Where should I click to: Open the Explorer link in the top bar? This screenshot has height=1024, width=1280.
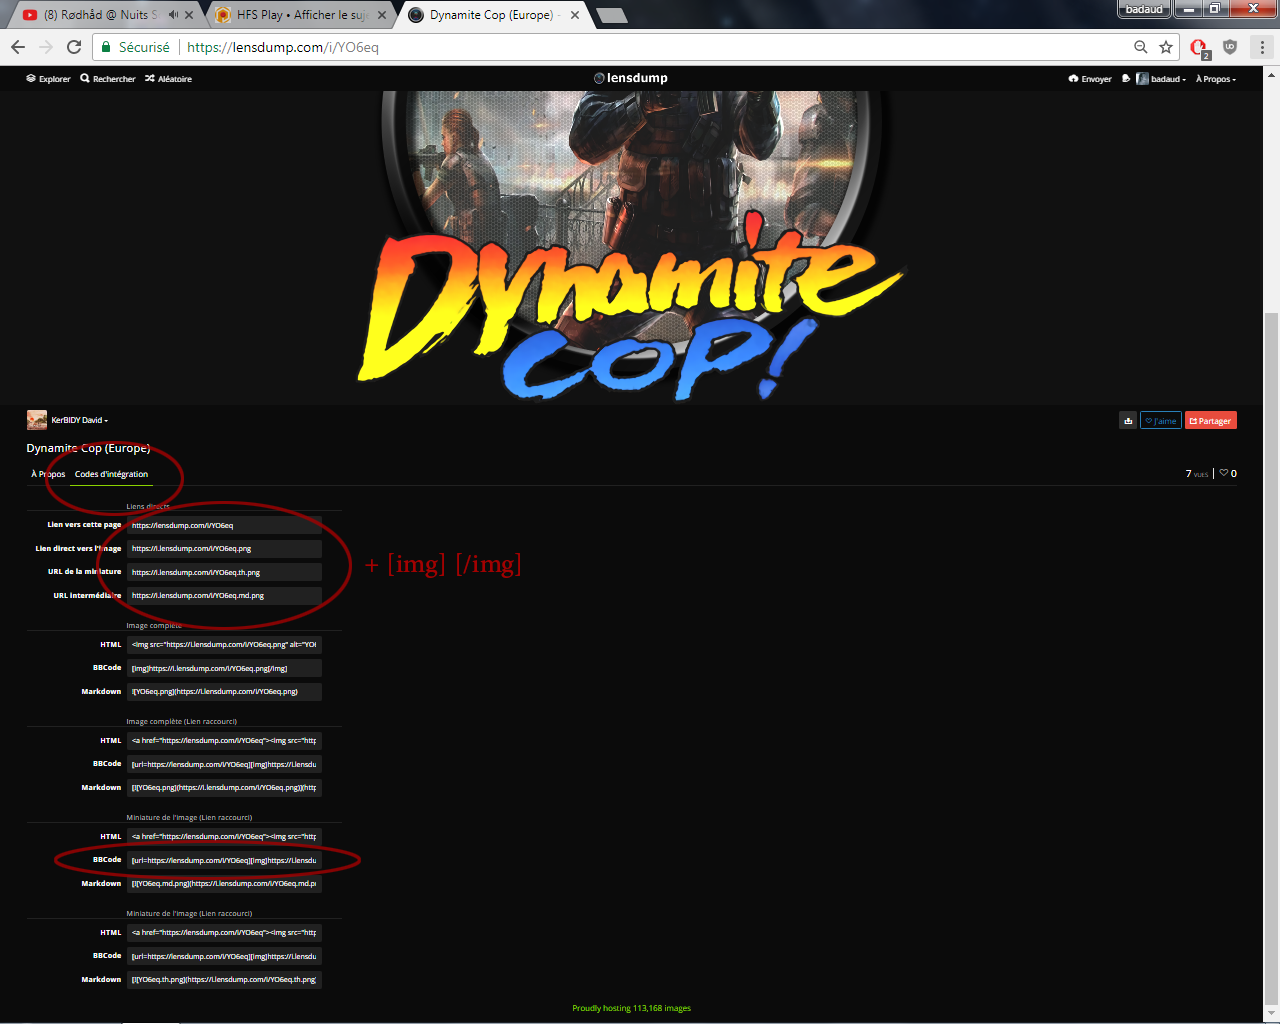coord(48,79)
